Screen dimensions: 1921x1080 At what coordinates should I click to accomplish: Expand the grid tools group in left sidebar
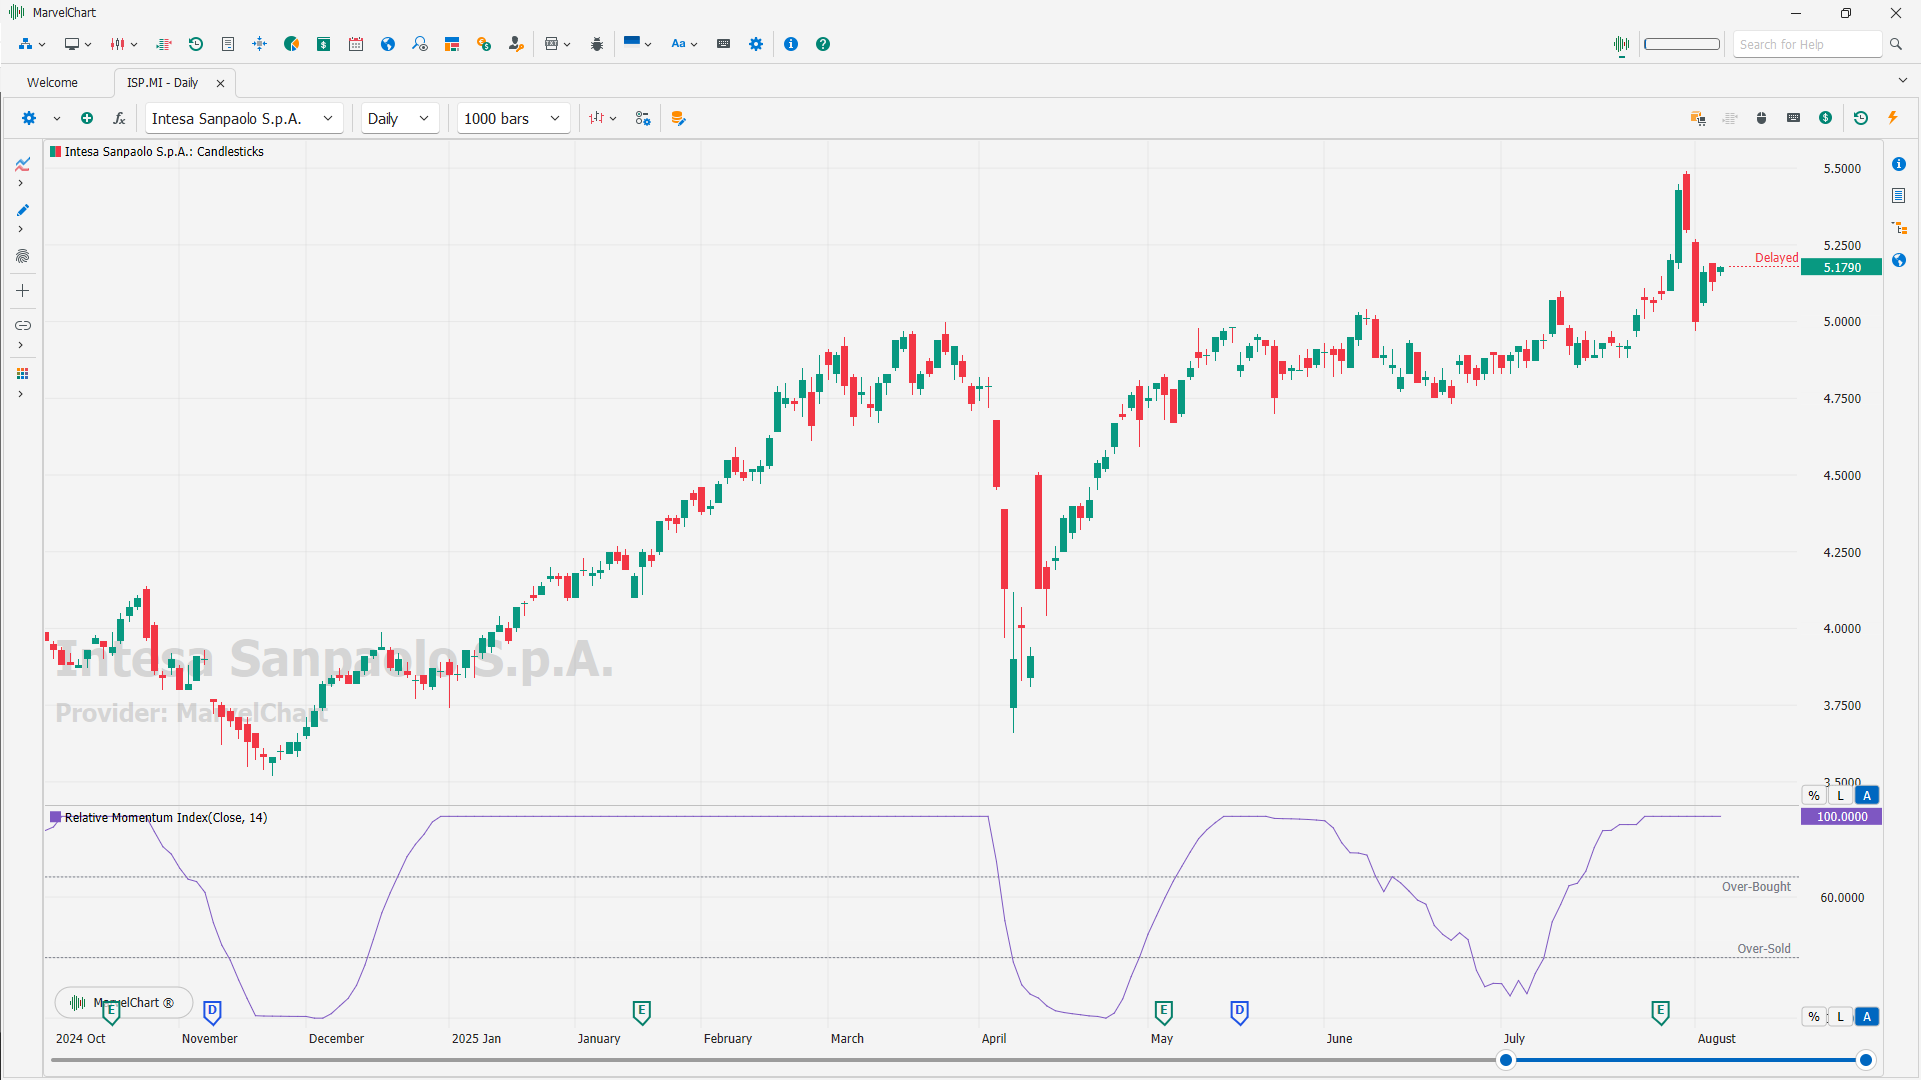(x=20, y=394)
